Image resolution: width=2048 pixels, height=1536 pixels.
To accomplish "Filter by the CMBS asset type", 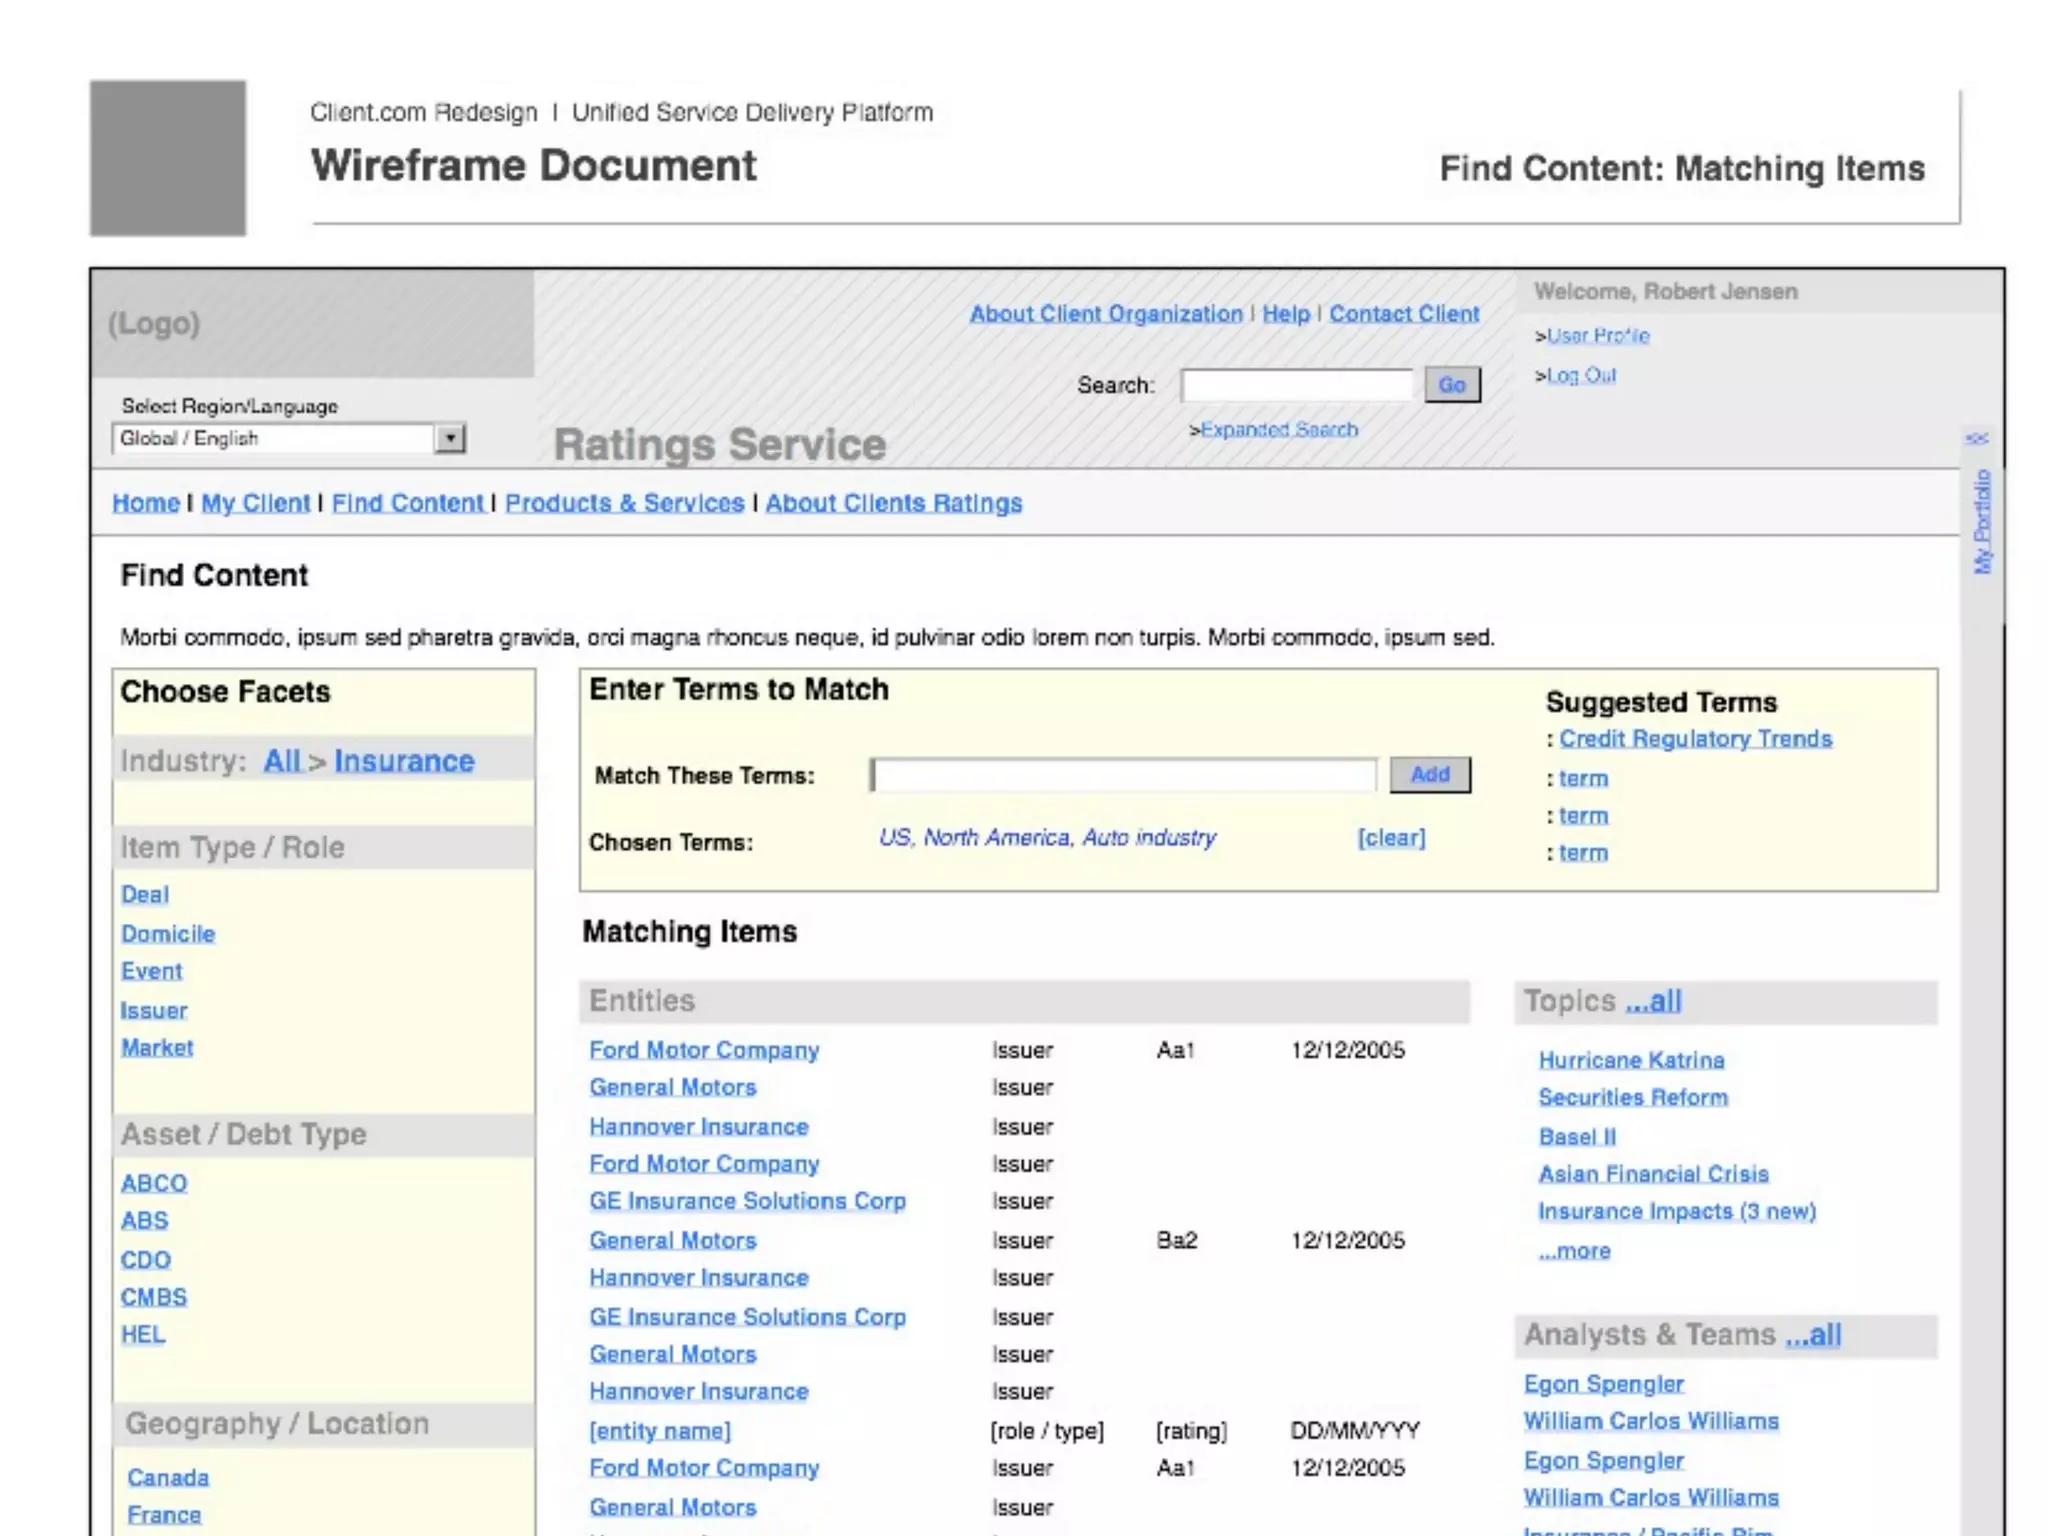I will pos(153,1297).
